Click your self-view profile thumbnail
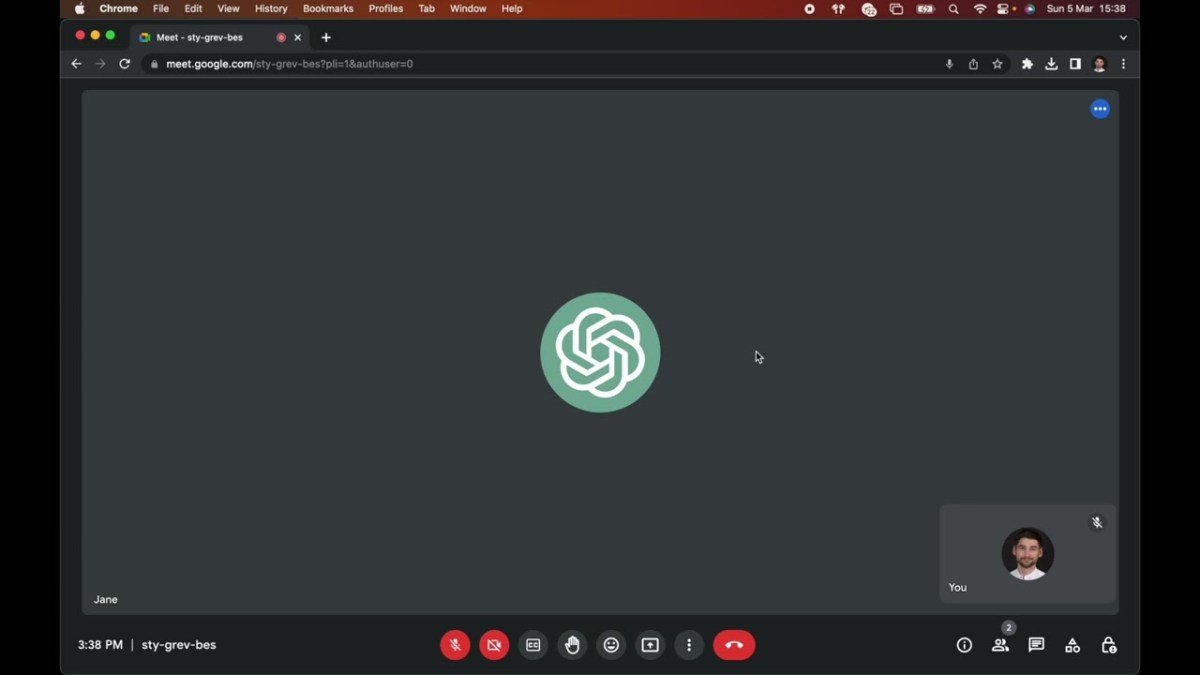 coord(1028,554)
